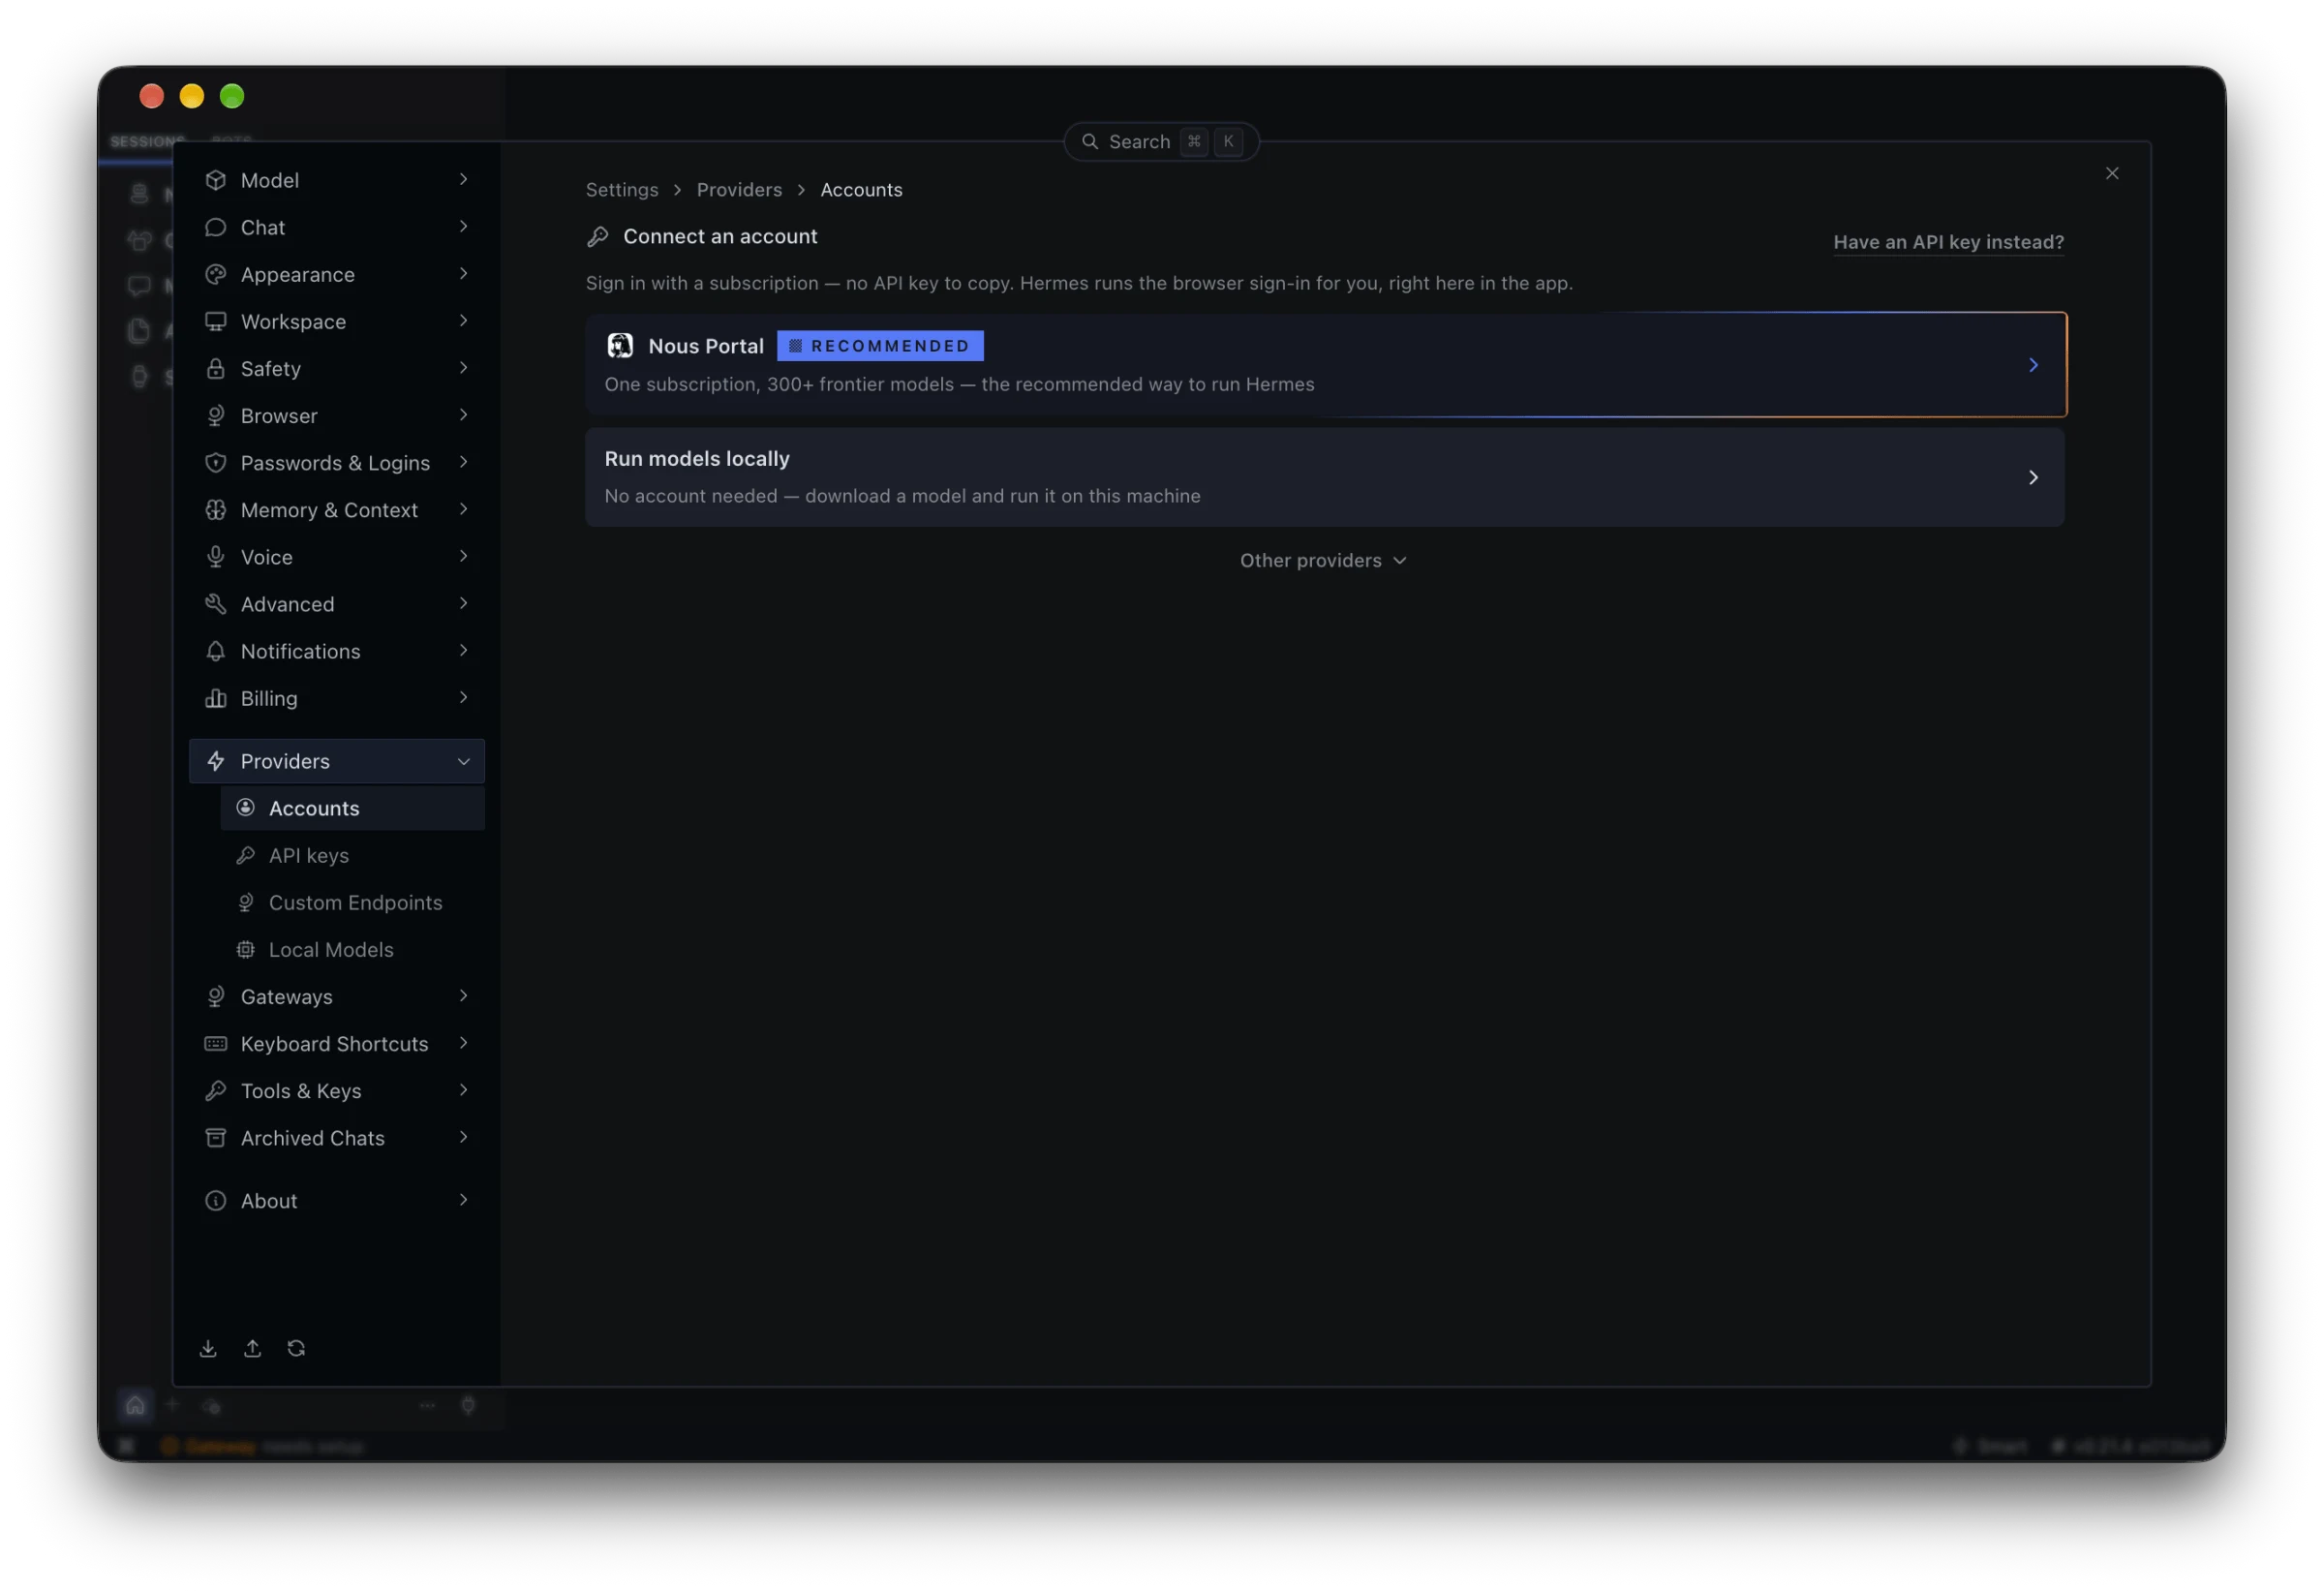Click the Search input field
The image size is (2324, 1591).
tap(1161, 142)
